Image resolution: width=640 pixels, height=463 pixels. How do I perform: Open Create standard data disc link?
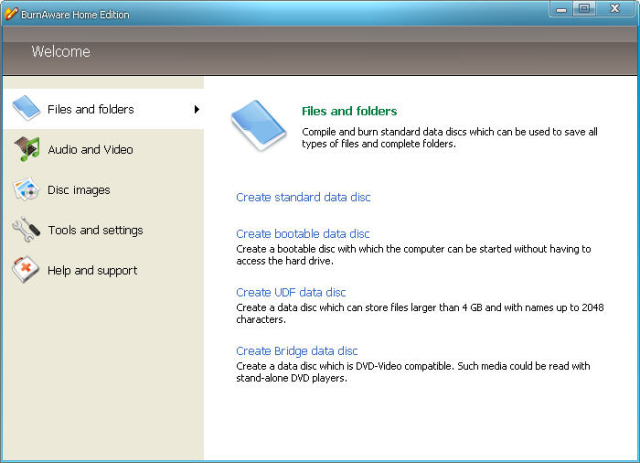303,197
